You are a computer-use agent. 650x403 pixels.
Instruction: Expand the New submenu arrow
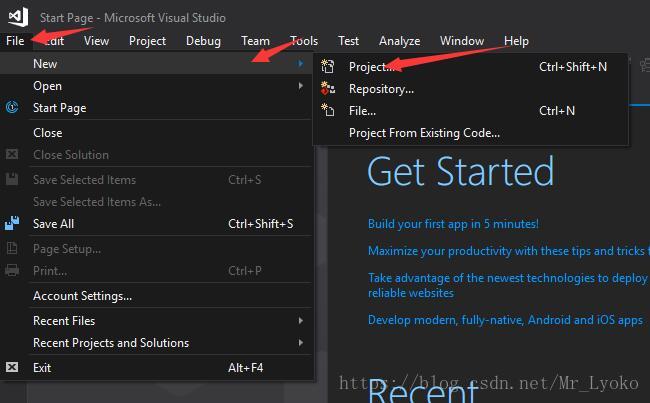coord(301,63)
